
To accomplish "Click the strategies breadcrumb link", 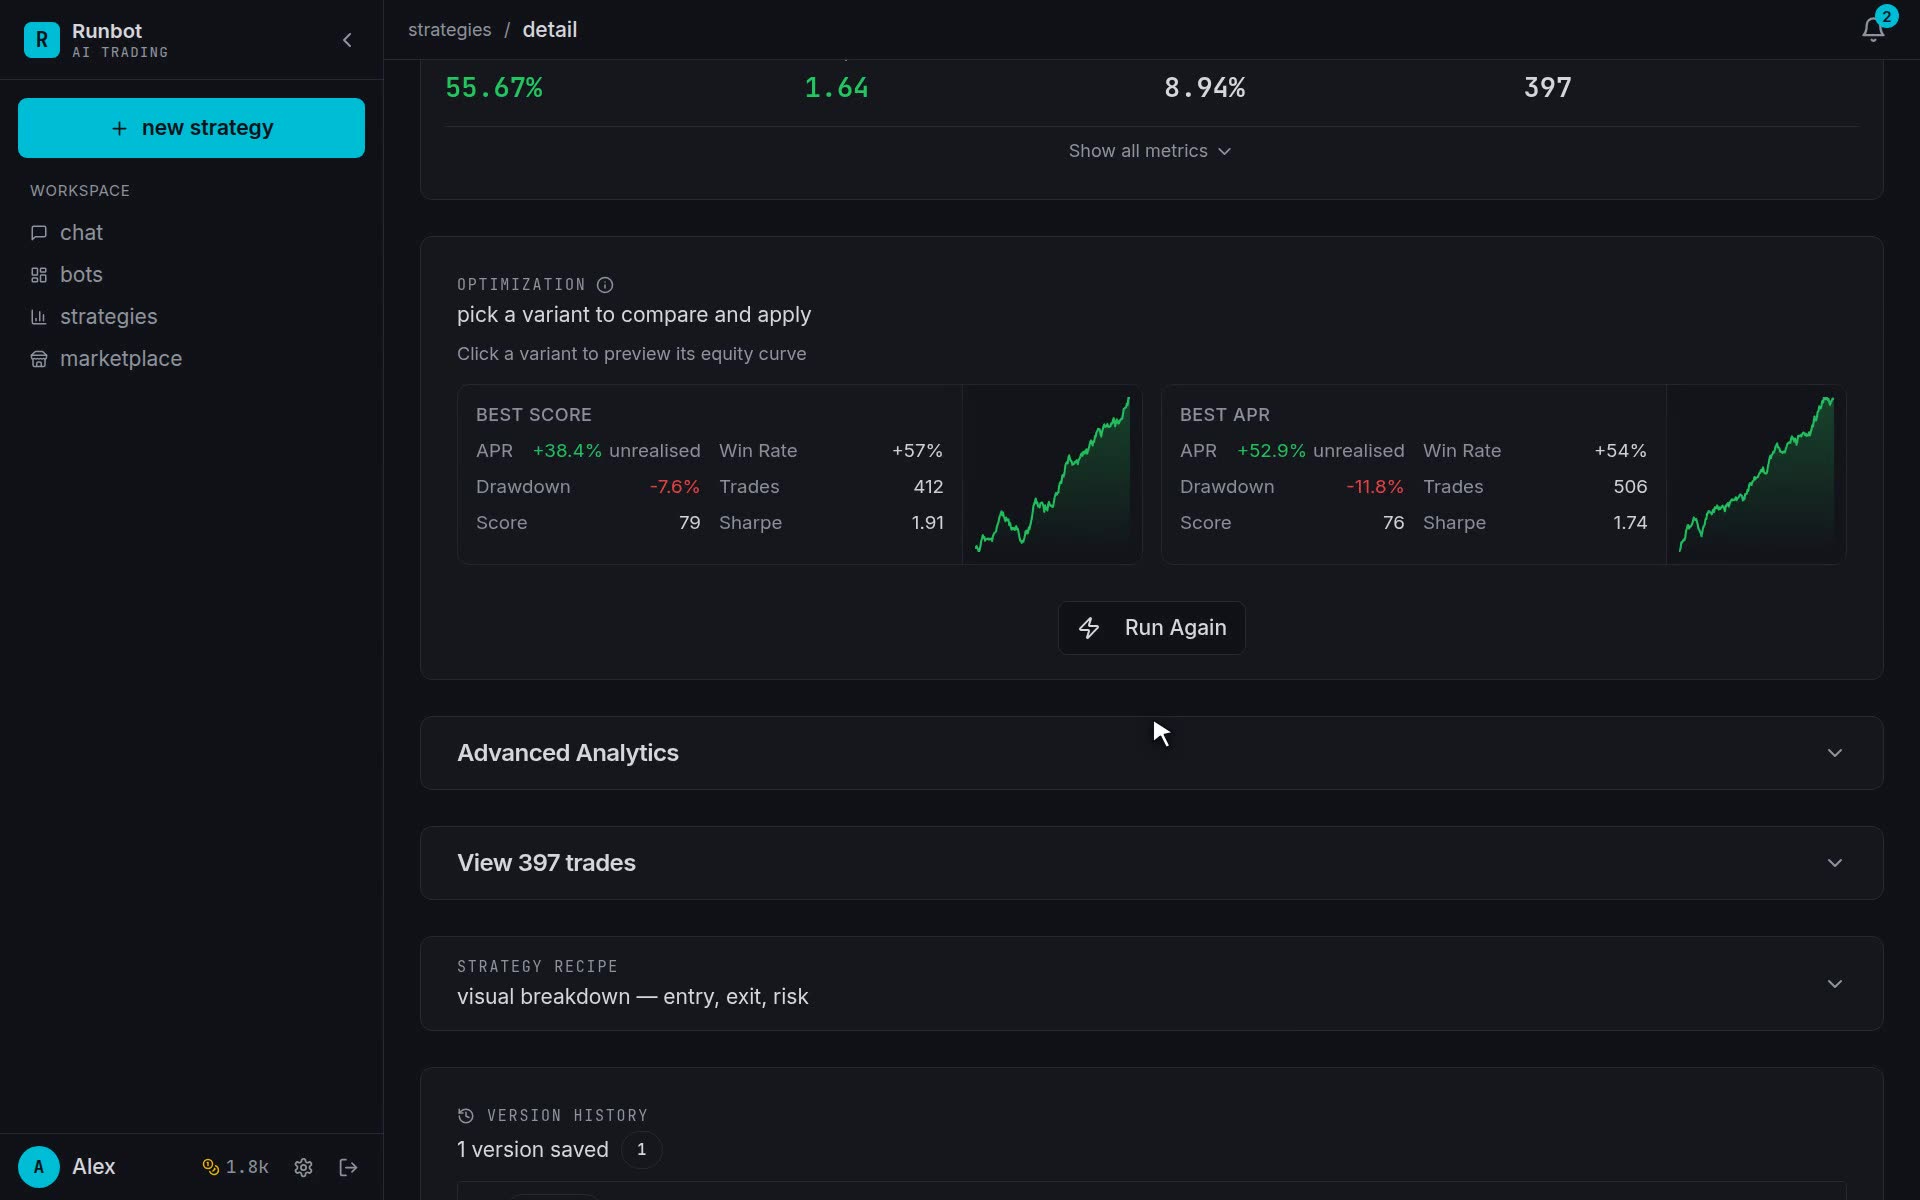I will pos(450,30).
